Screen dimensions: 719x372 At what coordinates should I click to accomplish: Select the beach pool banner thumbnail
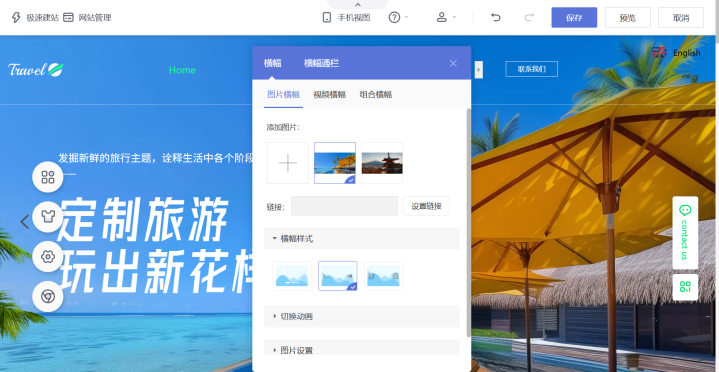coord(335,163)
